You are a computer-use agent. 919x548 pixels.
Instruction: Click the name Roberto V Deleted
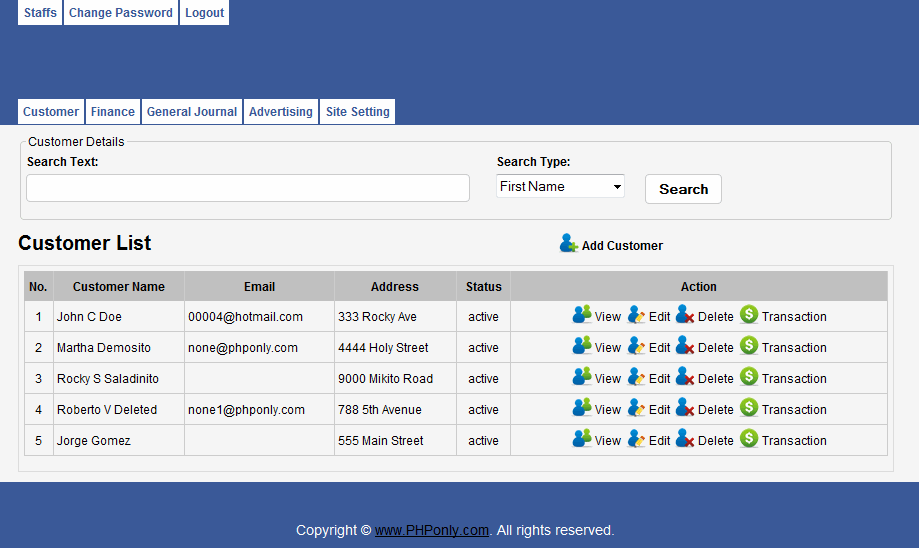click(107, 410)
